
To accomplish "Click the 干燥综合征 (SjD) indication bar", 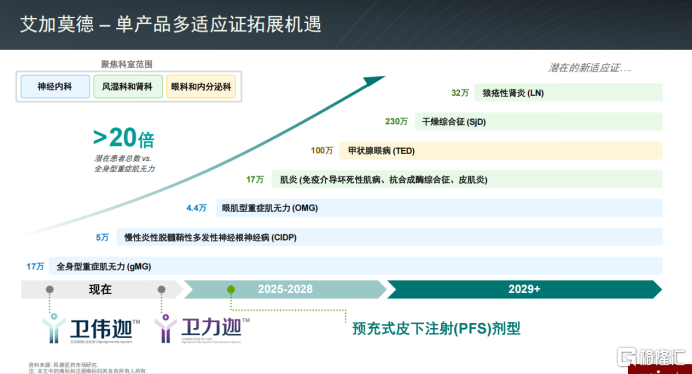I will pyautogui.click(x=538, y=121).
